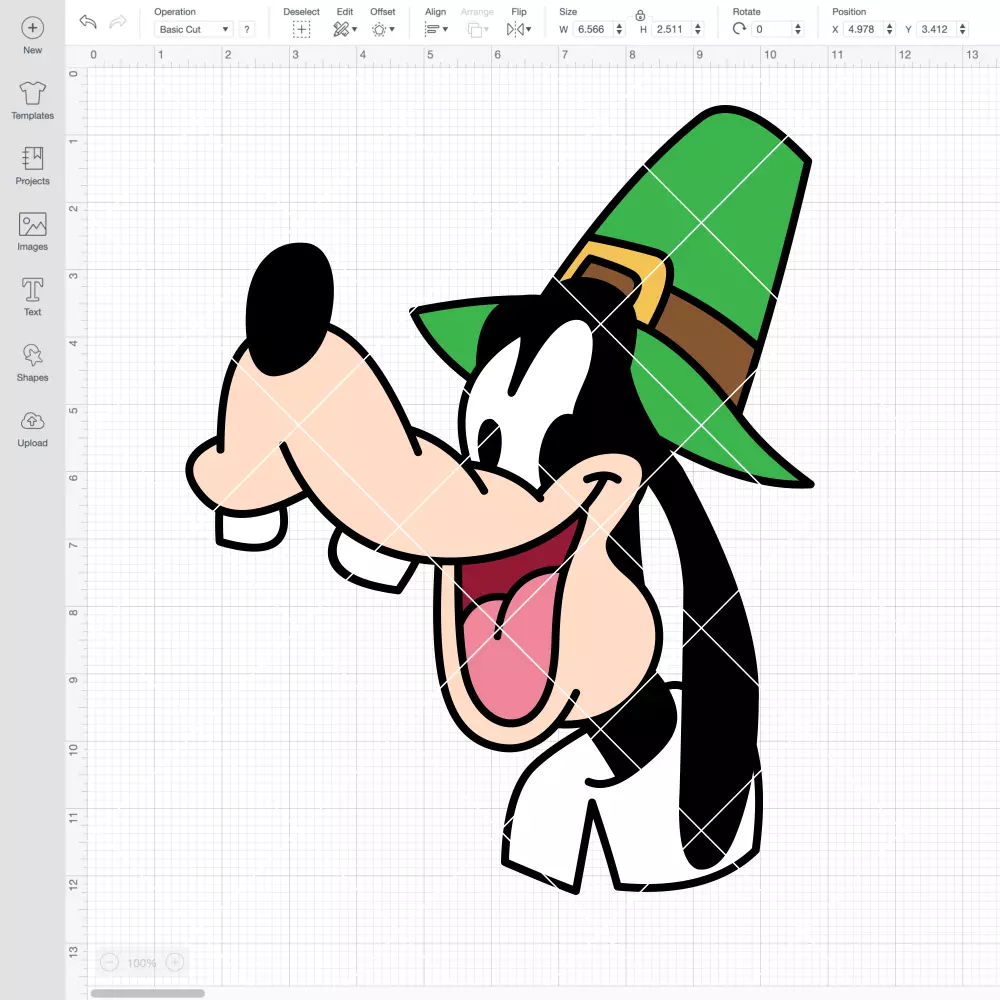Open the Shapes panel
Screen dimensions: 1000x1000
click(33, 363)
